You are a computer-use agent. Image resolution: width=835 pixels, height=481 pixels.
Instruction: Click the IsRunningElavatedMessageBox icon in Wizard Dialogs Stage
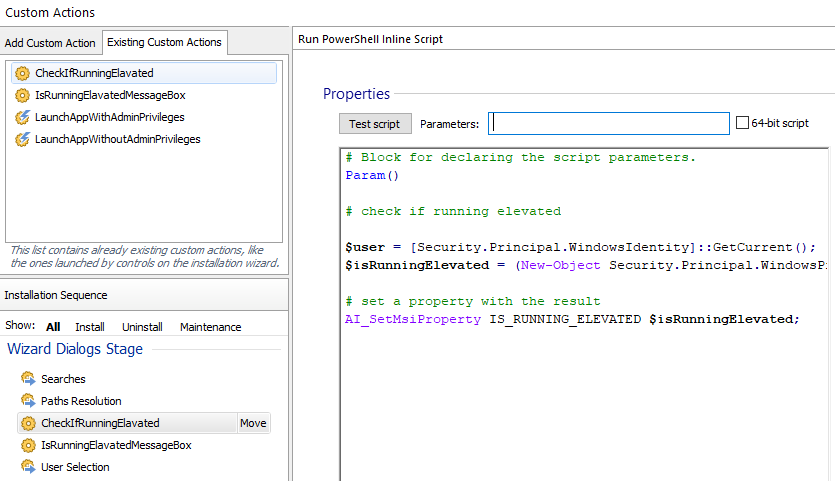pos(28,445)
